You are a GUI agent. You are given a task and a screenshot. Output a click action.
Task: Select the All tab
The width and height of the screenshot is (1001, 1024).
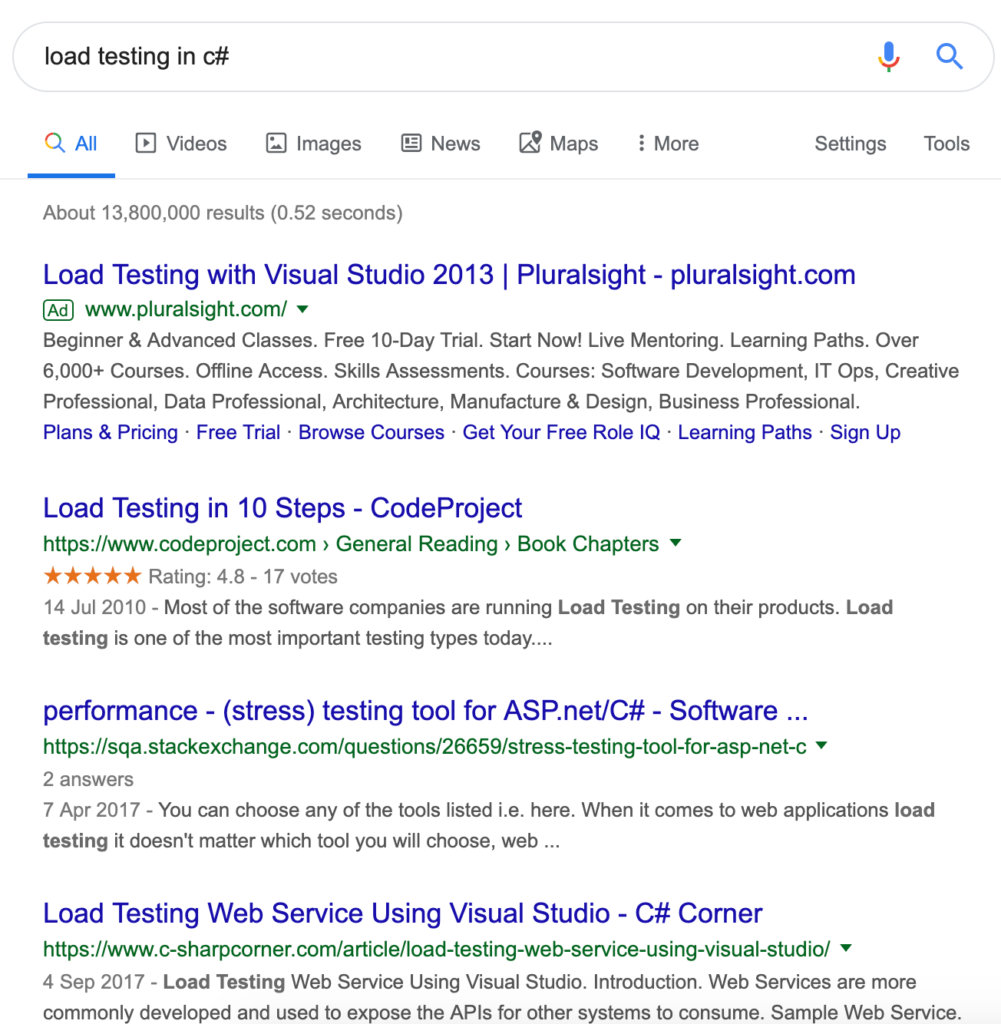(x=71, y=144)
